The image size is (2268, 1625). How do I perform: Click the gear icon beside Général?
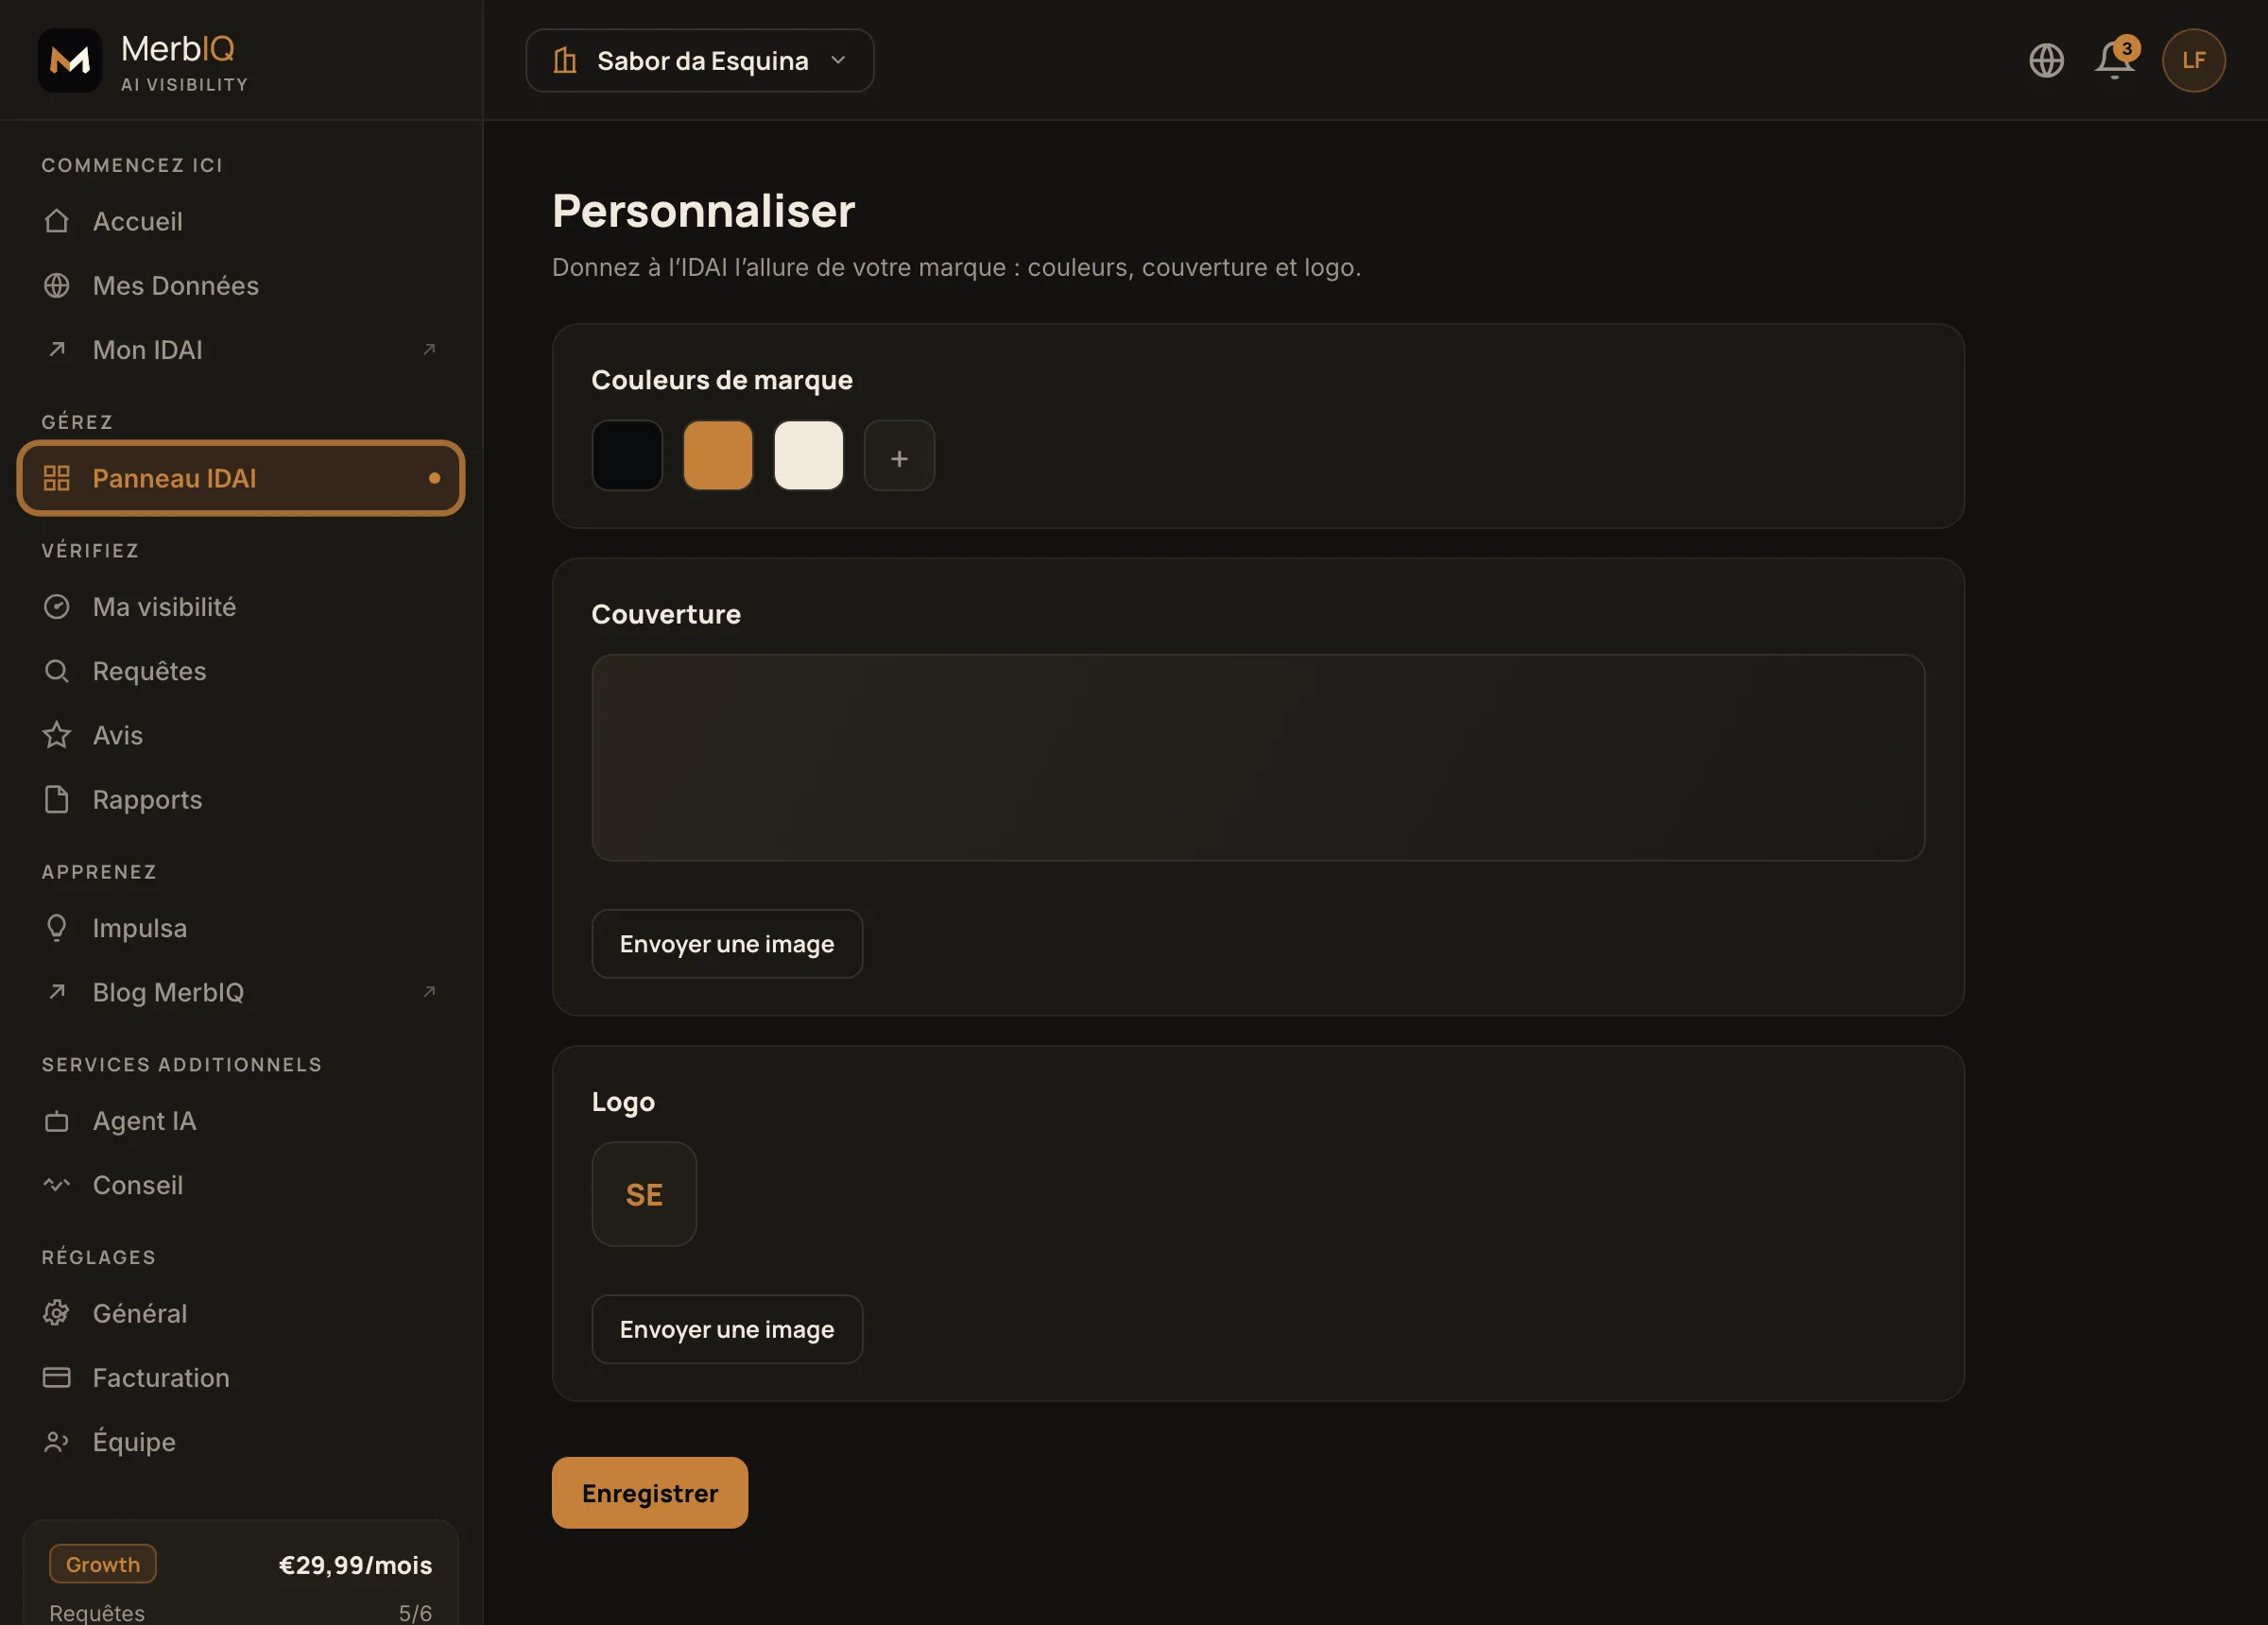[57, 1312]
